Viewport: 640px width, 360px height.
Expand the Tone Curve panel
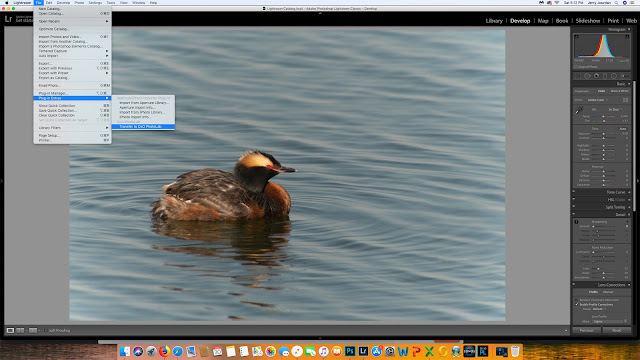coord(602,192)
